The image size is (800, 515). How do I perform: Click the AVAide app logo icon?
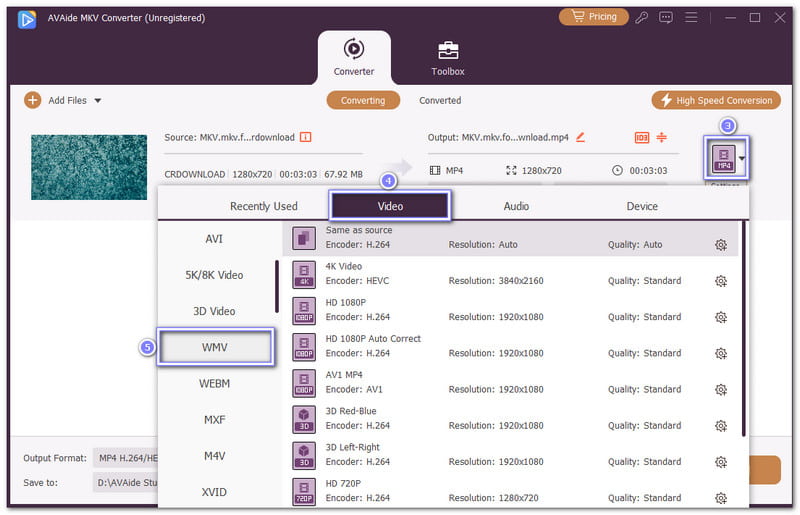(x=27, y=19)
